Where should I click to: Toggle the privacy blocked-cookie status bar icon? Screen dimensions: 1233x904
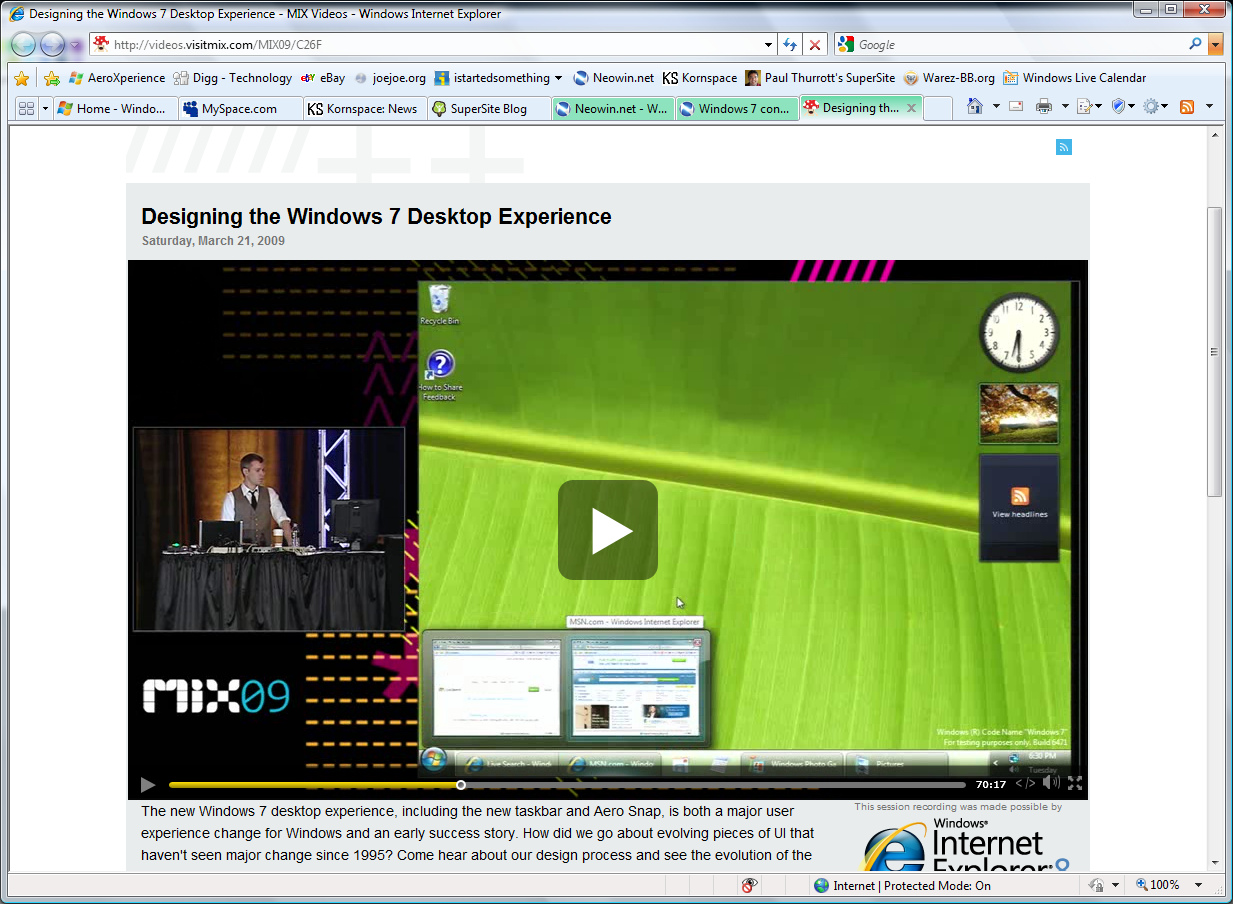point(749,885)
